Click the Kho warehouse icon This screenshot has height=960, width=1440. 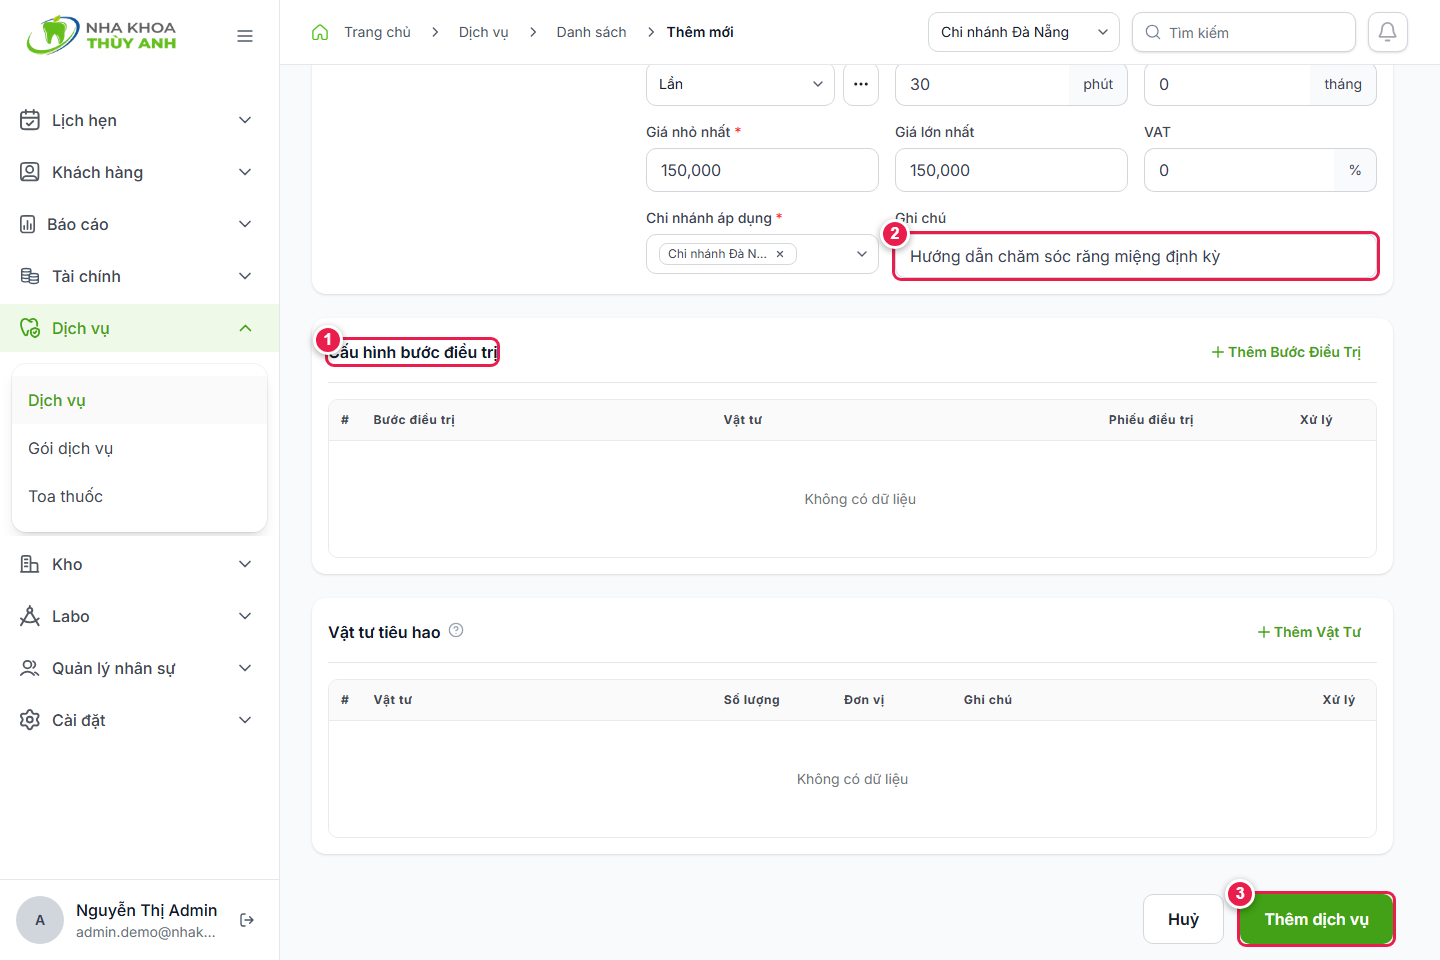click(30, 564)
